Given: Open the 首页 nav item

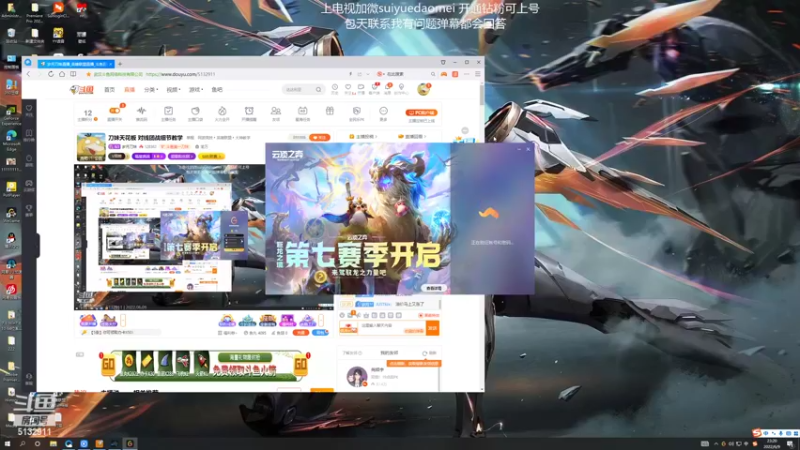Looking at the screenshot, I should click(x=109, y=90).
